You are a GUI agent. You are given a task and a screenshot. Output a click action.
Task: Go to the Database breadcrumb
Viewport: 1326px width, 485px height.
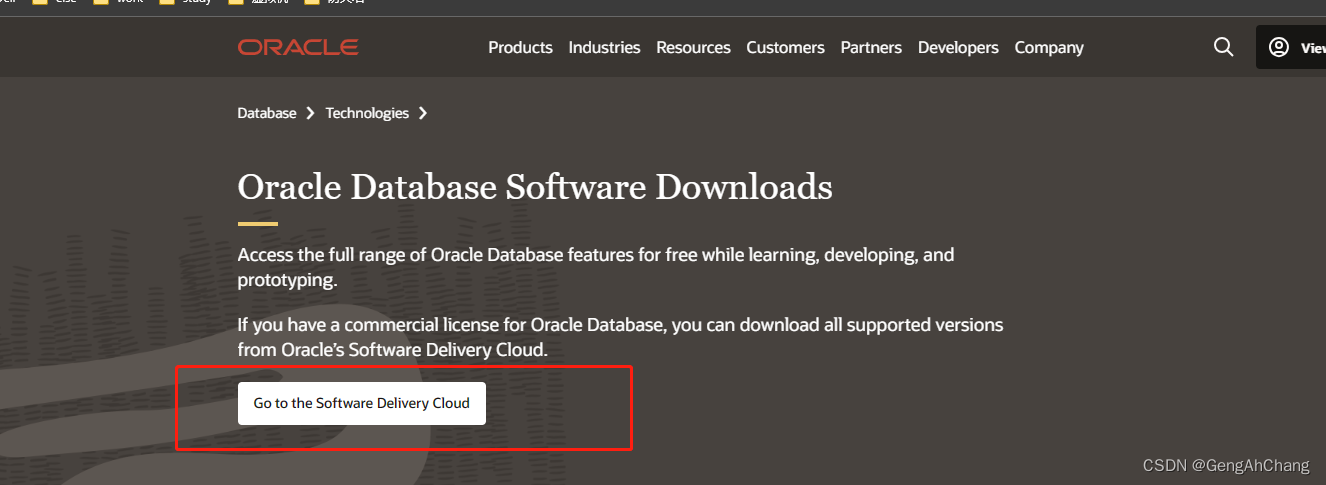tap(267, 113)
